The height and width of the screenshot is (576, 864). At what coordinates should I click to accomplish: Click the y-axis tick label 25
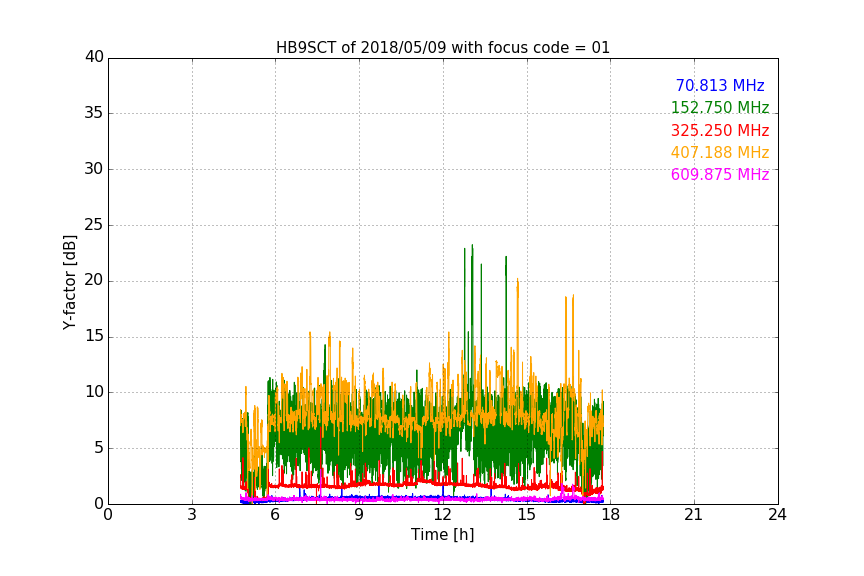click(94, 224)
